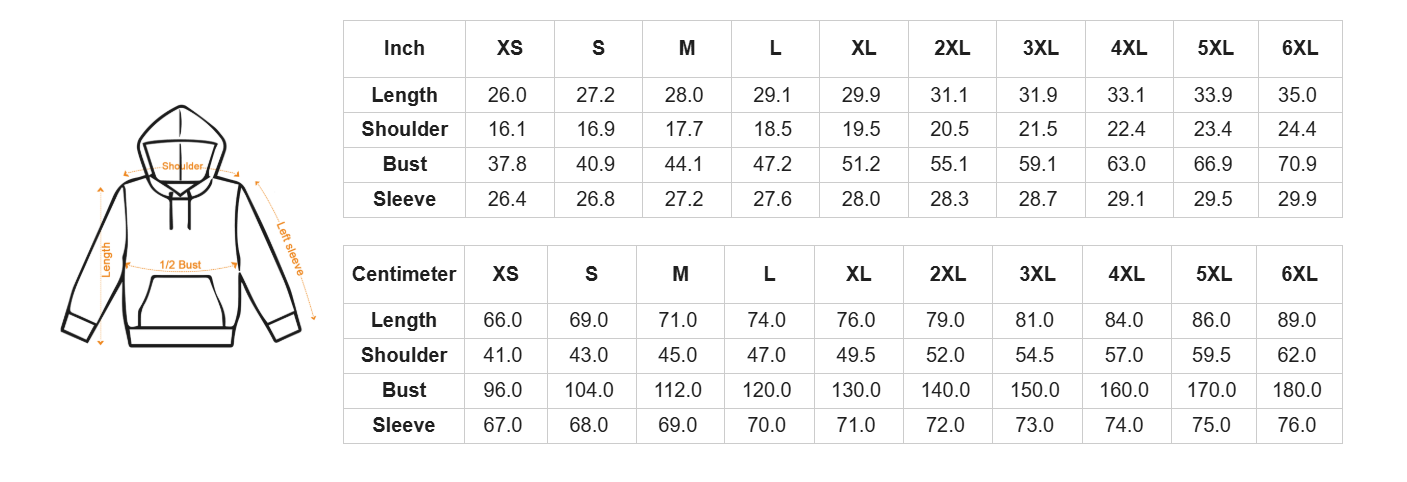
Task: Click the 24.4 shoulder value for 6XL
Action: pyautogui.click(x=1297, y=129)
